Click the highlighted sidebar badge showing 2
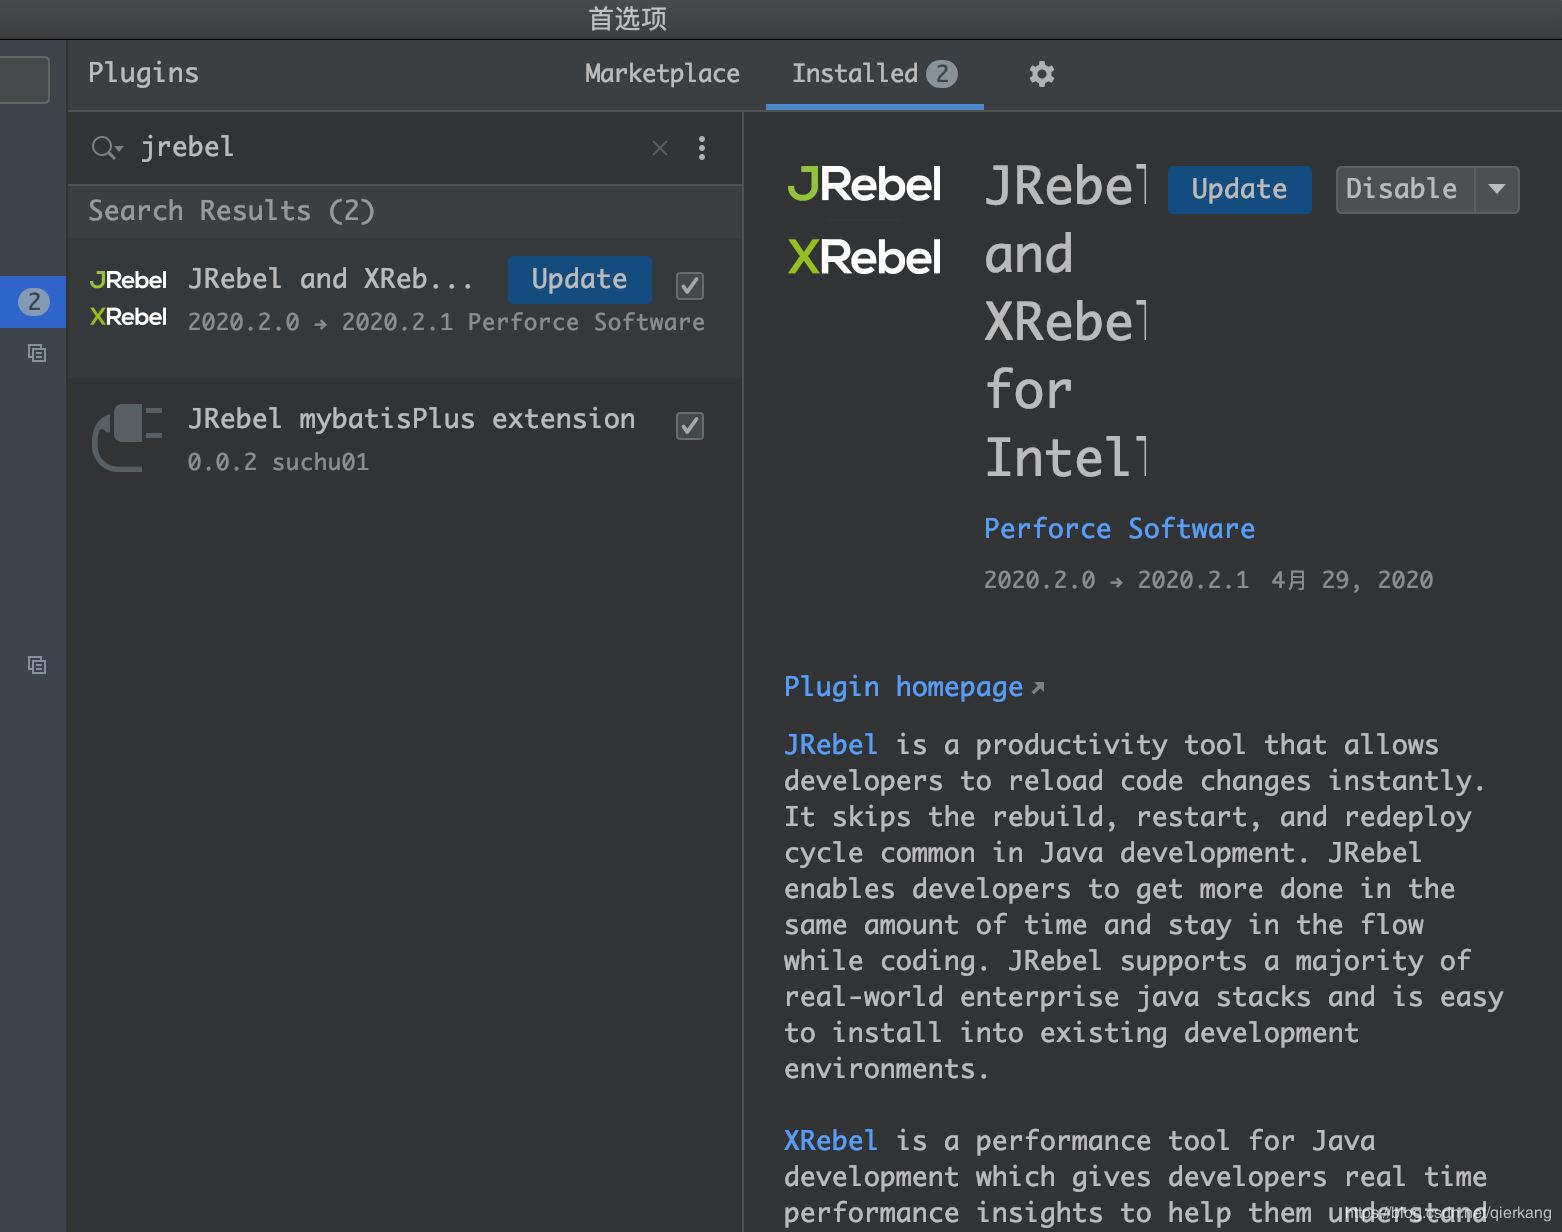 click(x=33, y=302)
